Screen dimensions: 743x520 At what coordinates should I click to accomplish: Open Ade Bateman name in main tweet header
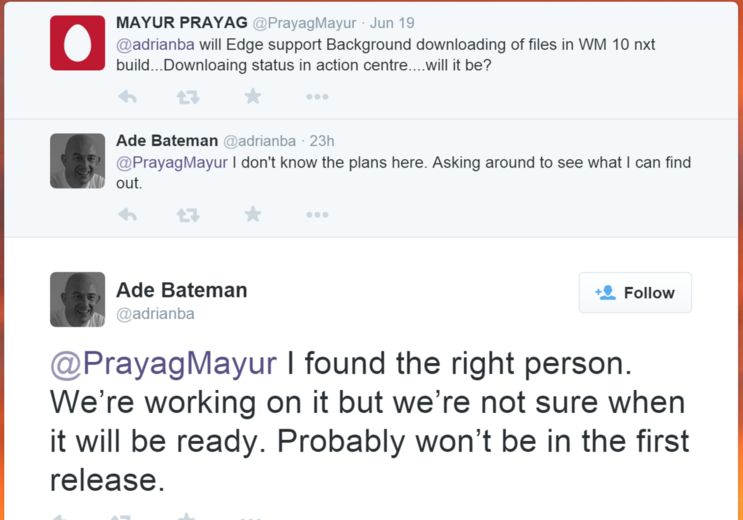pos(181,290)
